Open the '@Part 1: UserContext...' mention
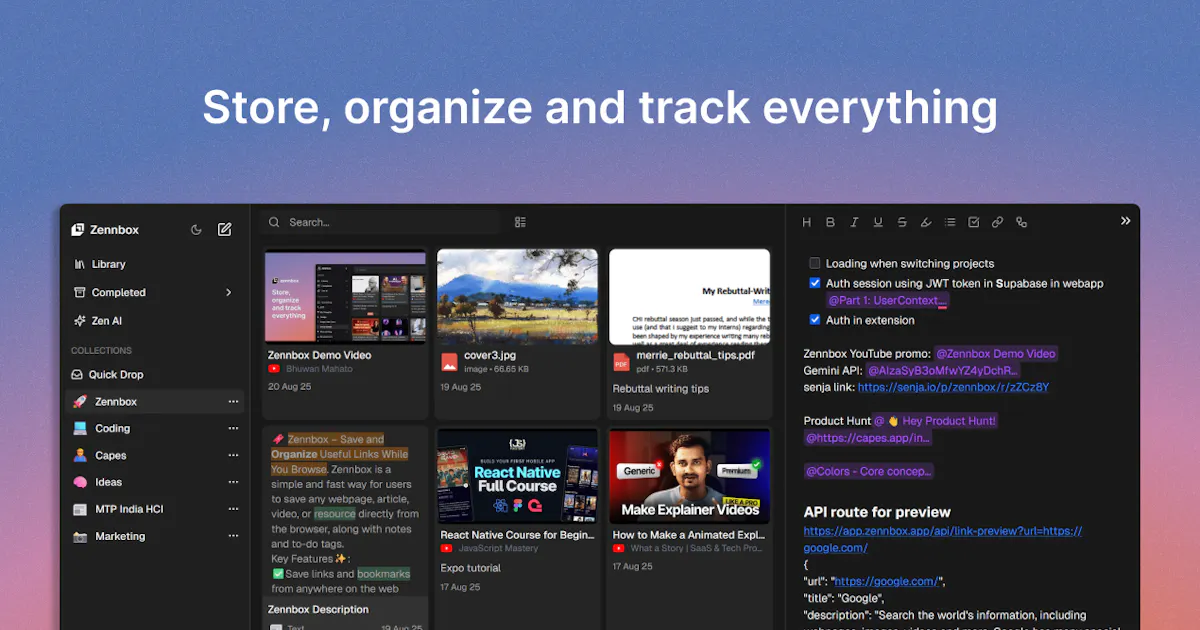 (887, 300)
